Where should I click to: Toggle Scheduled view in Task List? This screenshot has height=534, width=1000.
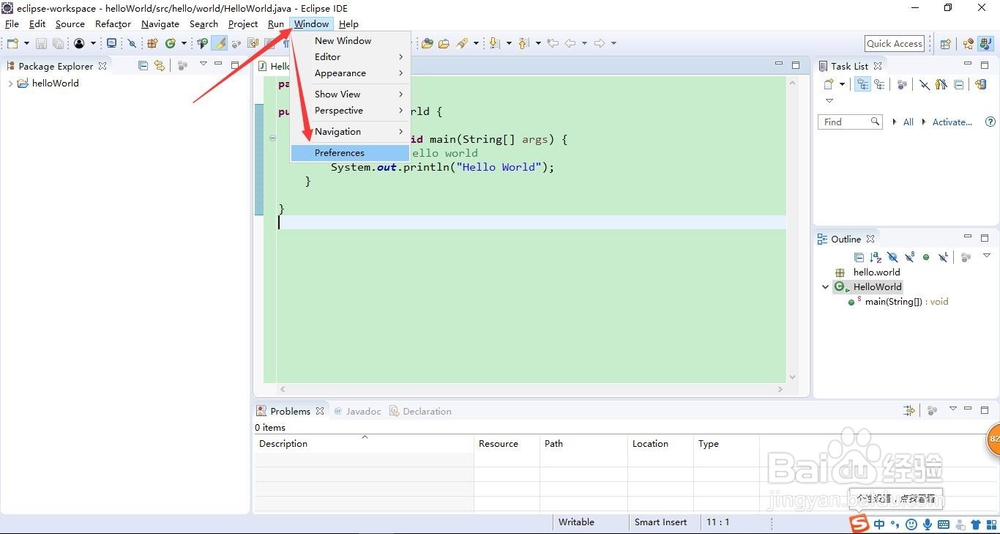pos(879,84)
